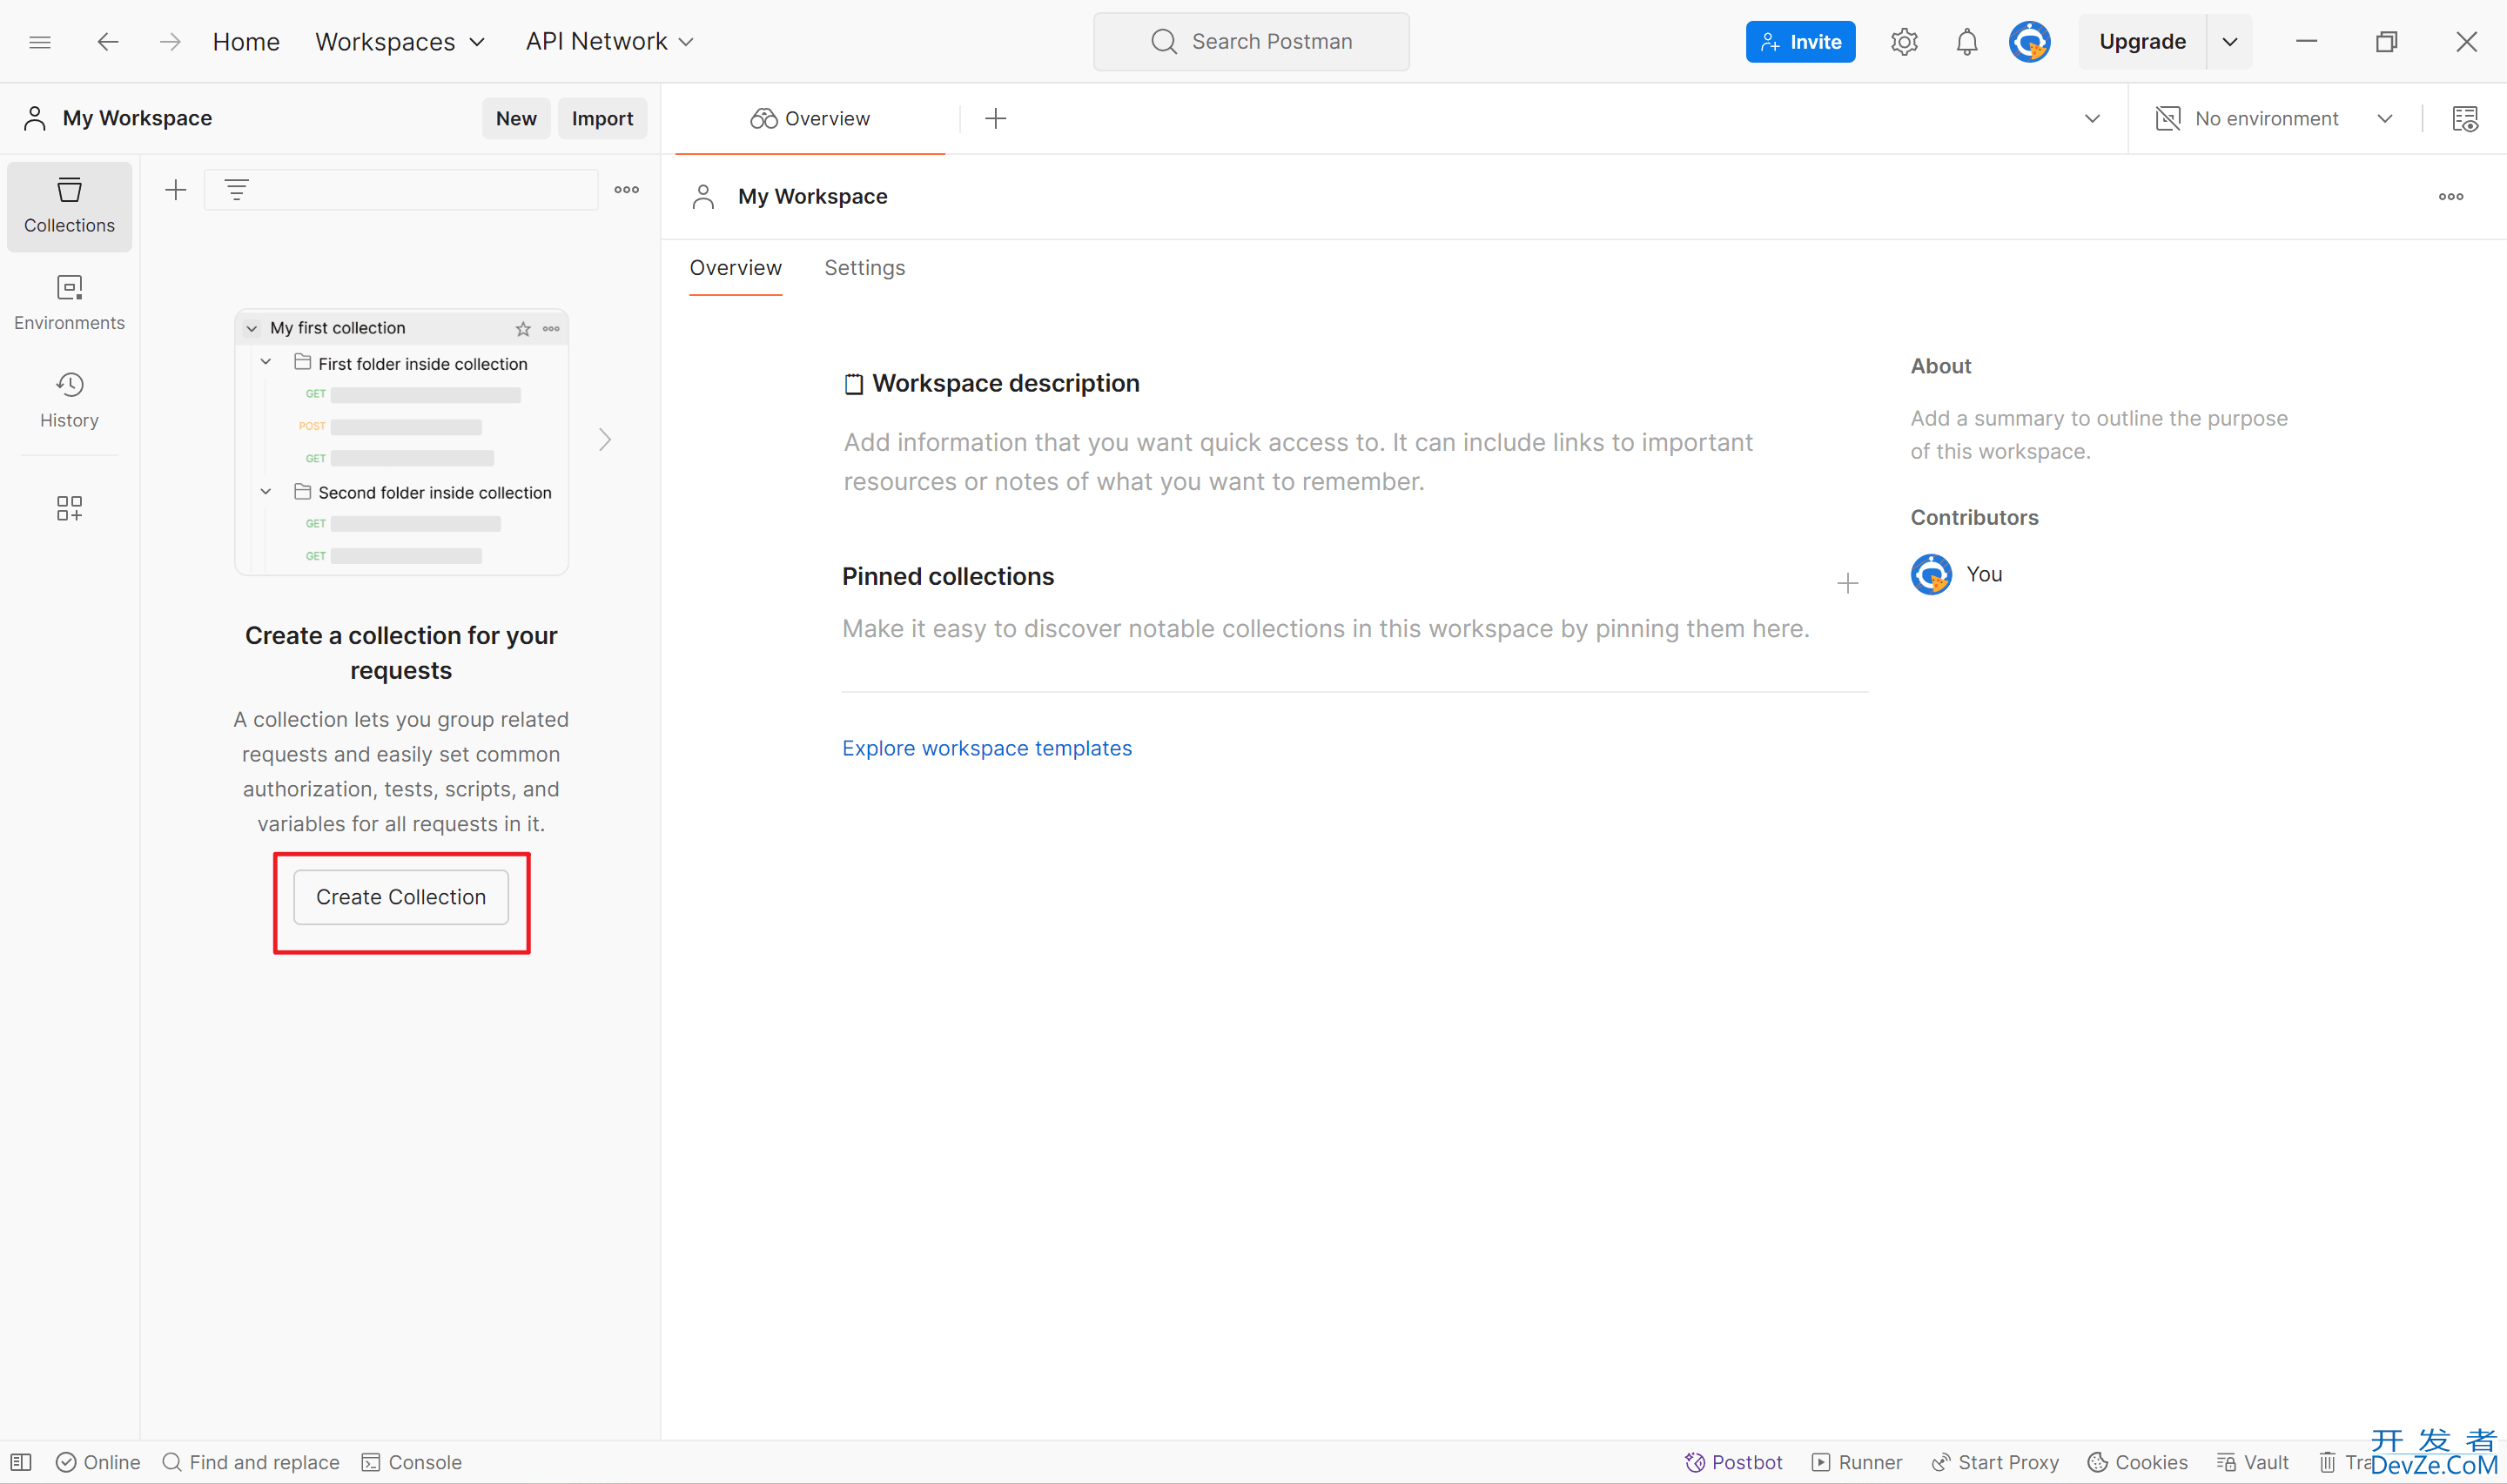This screenshot has width=2507, height=1484.
Task: Click the Upgrade button
Action: (x=2142, y=42)
